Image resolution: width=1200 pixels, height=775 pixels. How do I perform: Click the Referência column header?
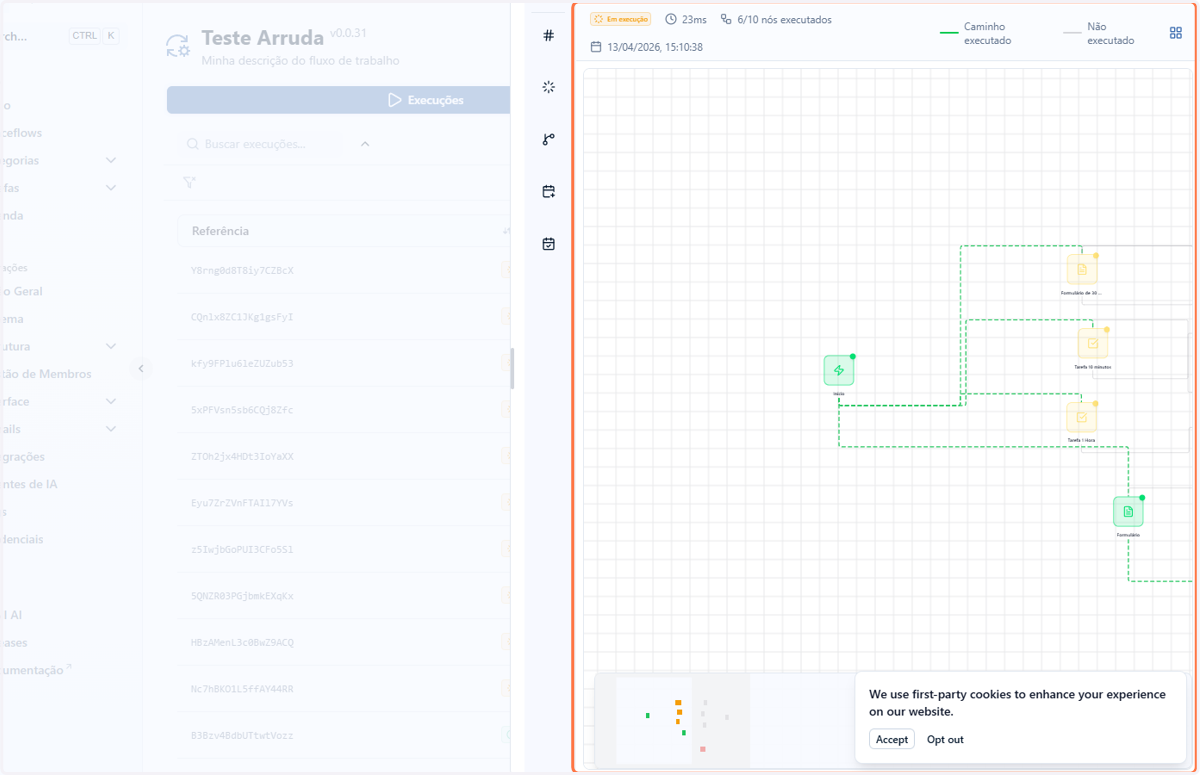[220, 231]
